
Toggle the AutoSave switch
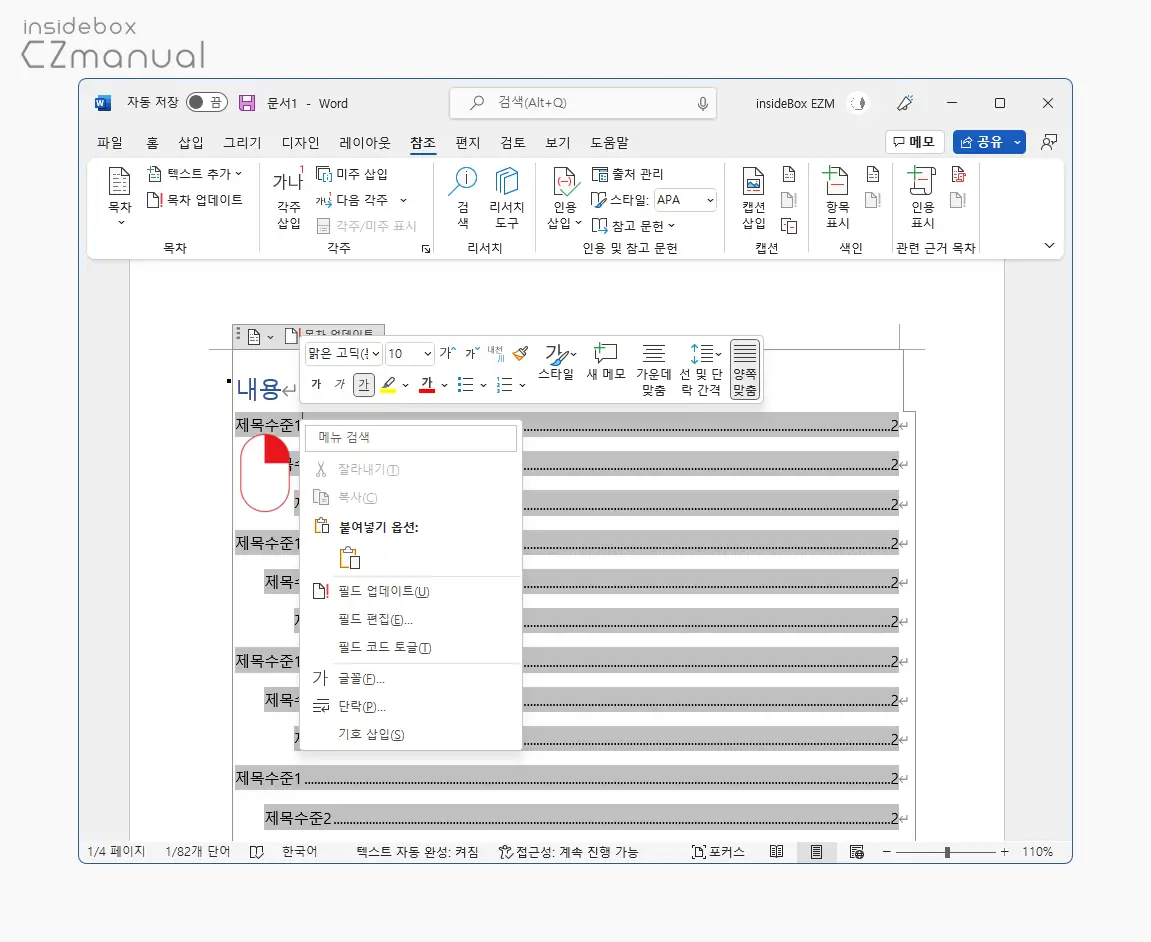[206, 103]
